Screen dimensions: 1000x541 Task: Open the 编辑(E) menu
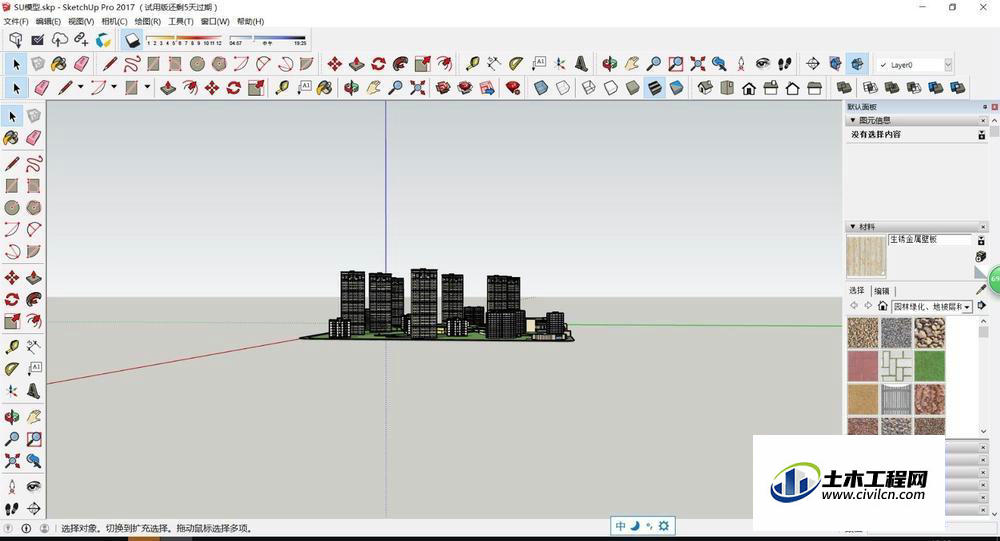pyautogui.click(x=48, y=22)
